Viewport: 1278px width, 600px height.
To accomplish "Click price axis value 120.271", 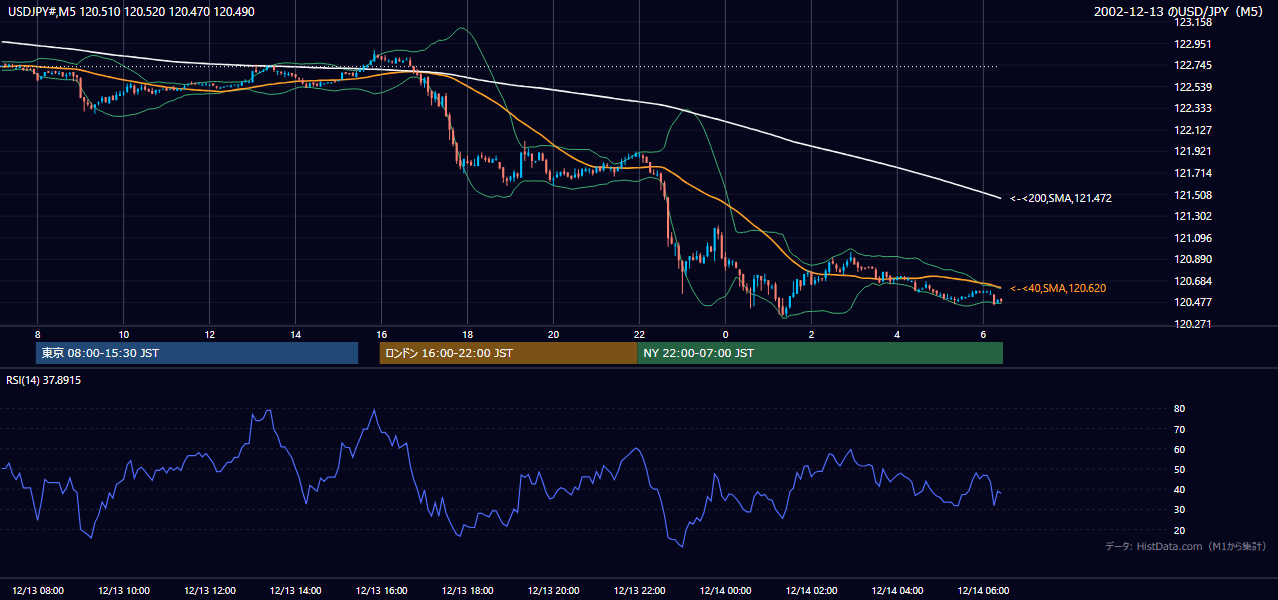I will (1193, 324).
